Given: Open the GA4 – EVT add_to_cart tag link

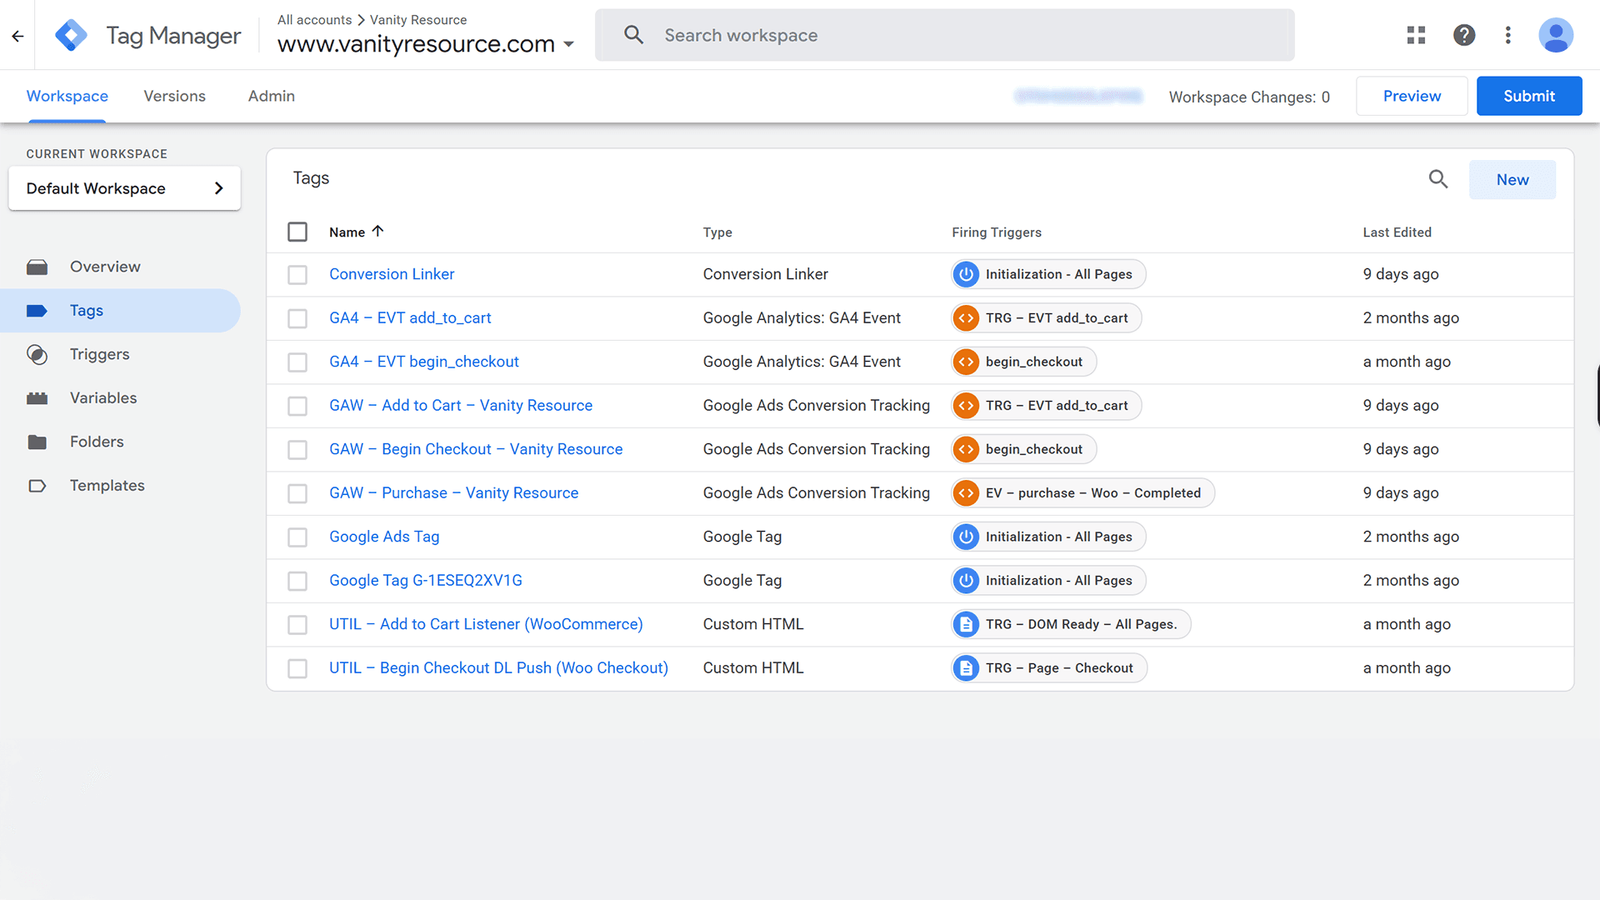Looking at the screenshot, I should [x=410, y=318].
